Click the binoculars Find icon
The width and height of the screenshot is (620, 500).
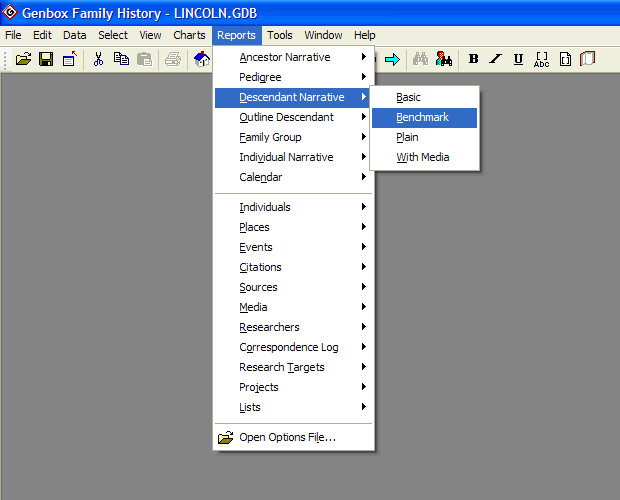click(x=421, y=59)
